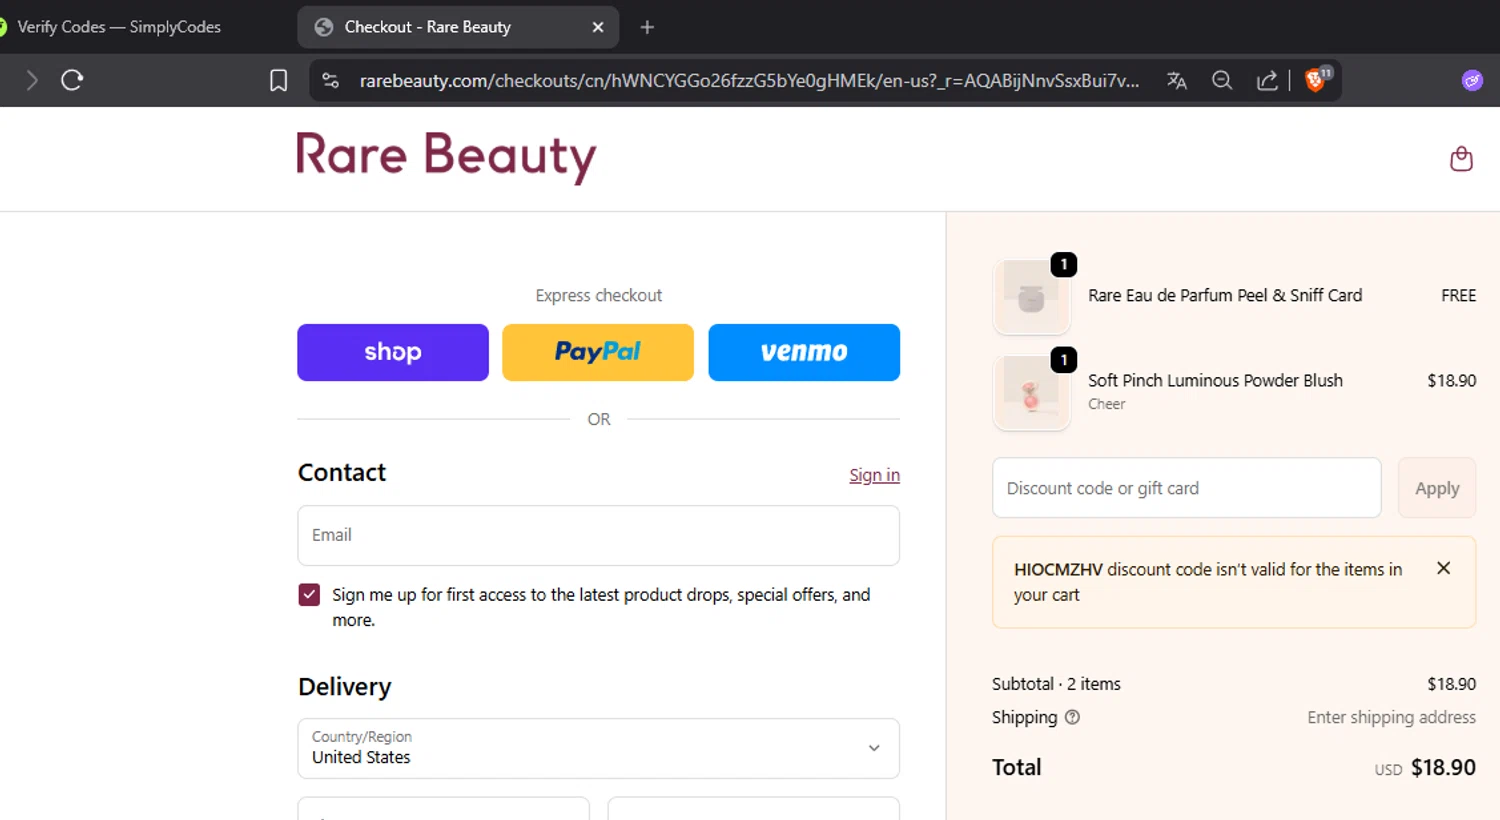The width and height of the screenshot is (1500, 820).
Task: Click the shipping help question mark icon
Action: pyautogui.click(x=1072, y=717)
